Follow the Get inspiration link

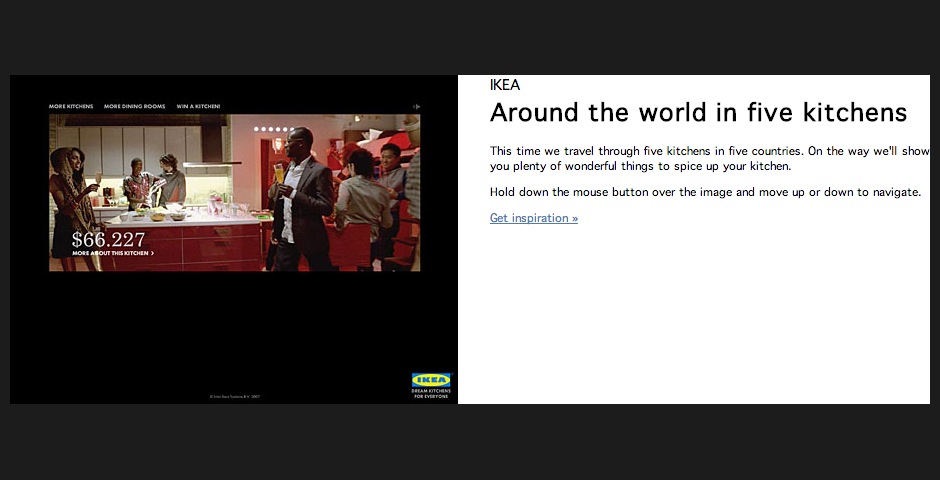534,218
